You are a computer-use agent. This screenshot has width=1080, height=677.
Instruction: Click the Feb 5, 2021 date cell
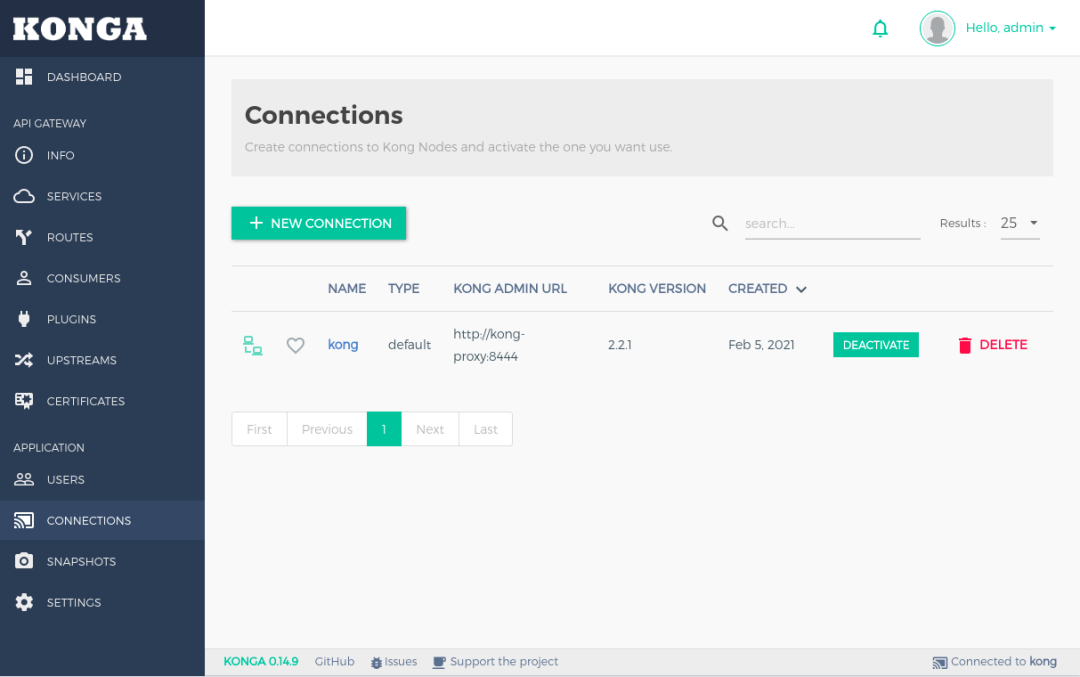coord(761,344)
